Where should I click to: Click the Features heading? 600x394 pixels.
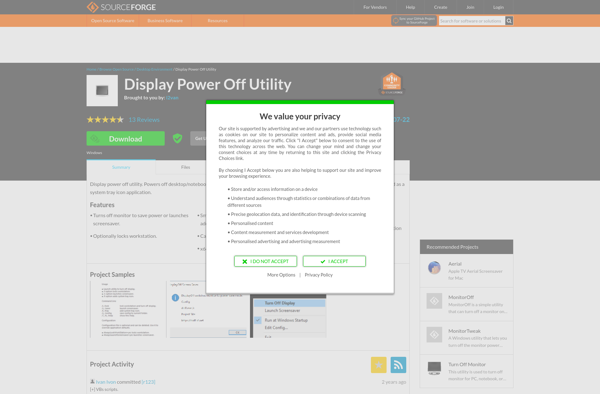[102, 205]
